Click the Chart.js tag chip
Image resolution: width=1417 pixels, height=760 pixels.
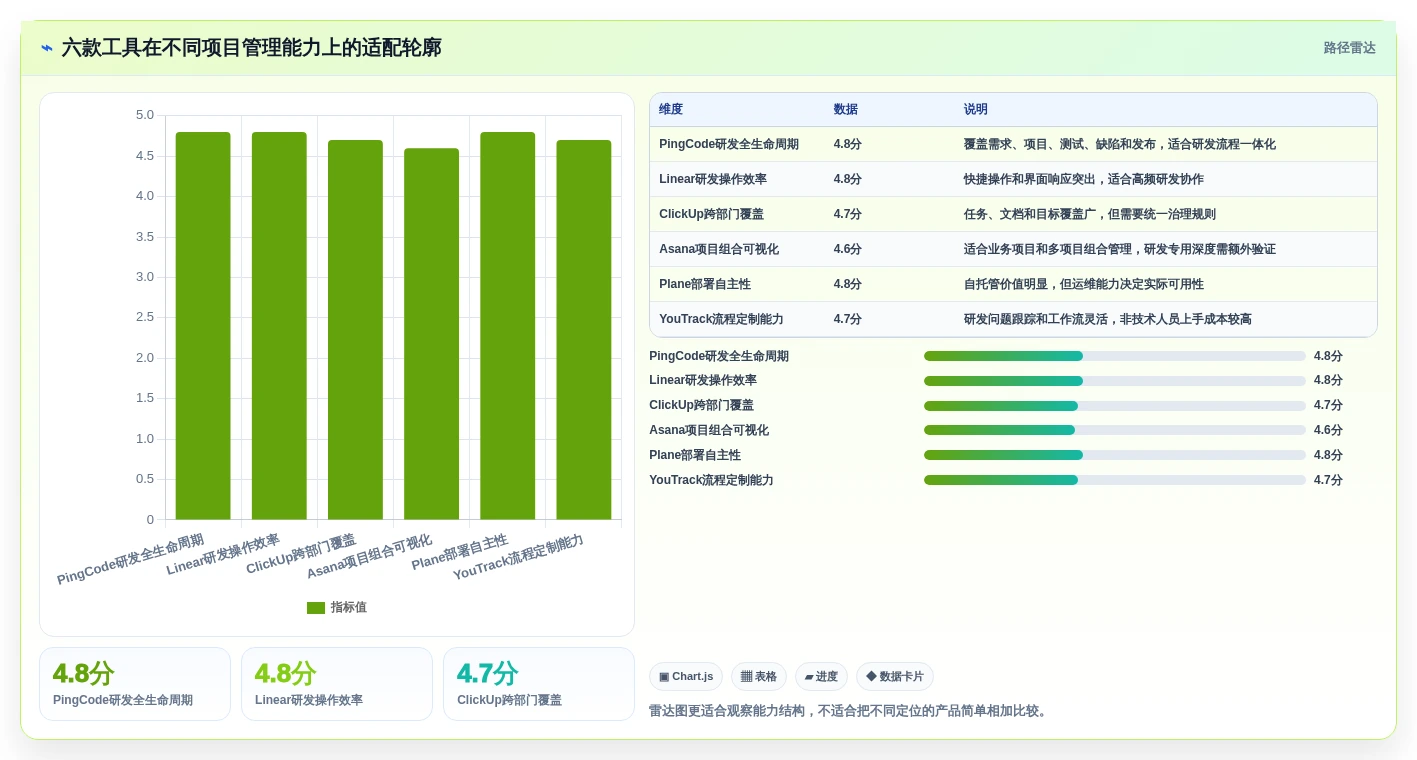pos(686,677)
